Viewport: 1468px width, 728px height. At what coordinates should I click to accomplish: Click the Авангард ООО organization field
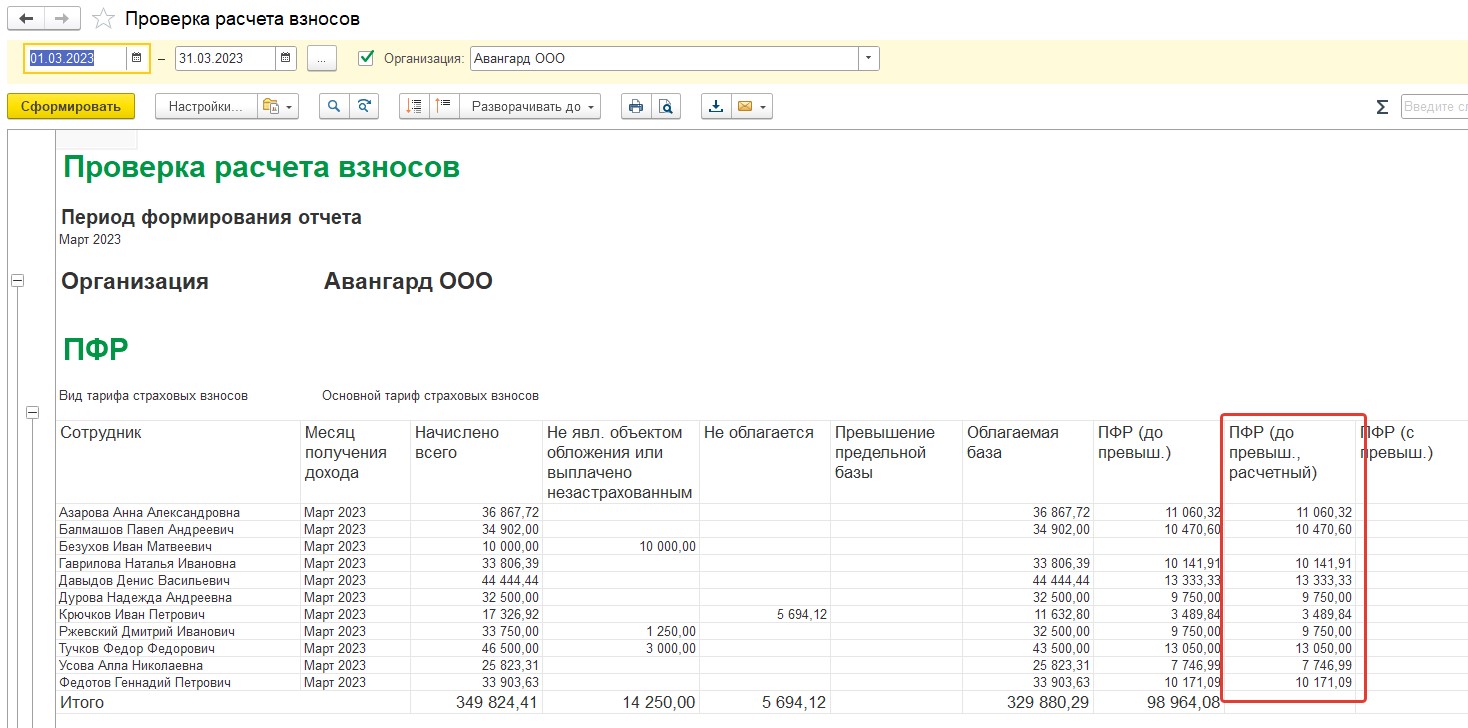(663, 58)
